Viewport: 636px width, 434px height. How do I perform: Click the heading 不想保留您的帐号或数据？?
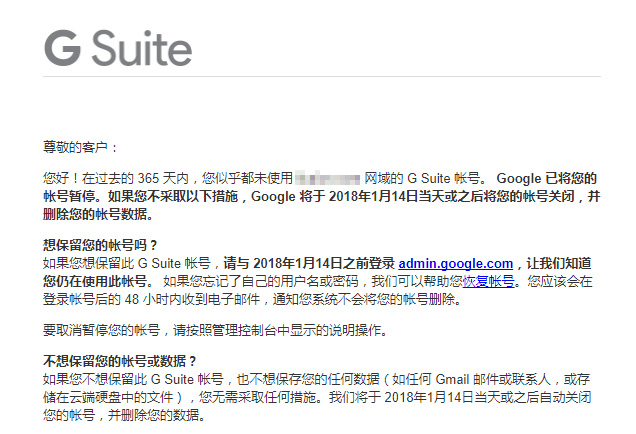pyautogui.click(x=120, y=361)
